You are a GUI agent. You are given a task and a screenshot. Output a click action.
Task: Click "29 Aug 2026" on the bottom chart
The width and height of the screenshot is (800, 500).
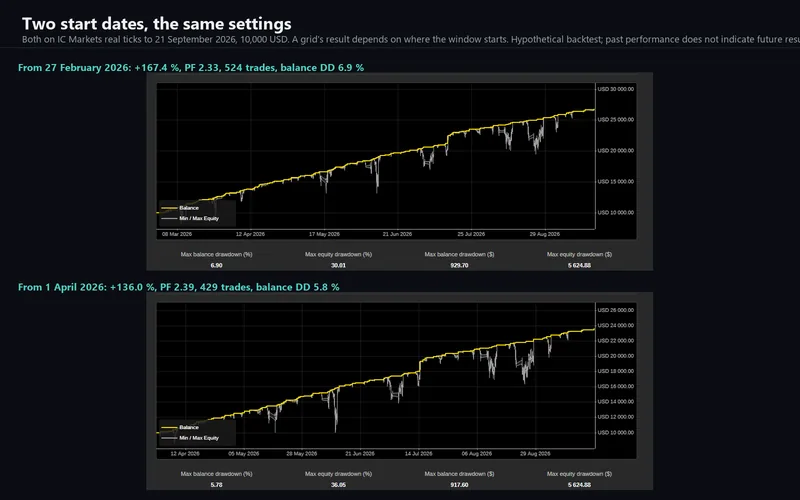(535, 454)
